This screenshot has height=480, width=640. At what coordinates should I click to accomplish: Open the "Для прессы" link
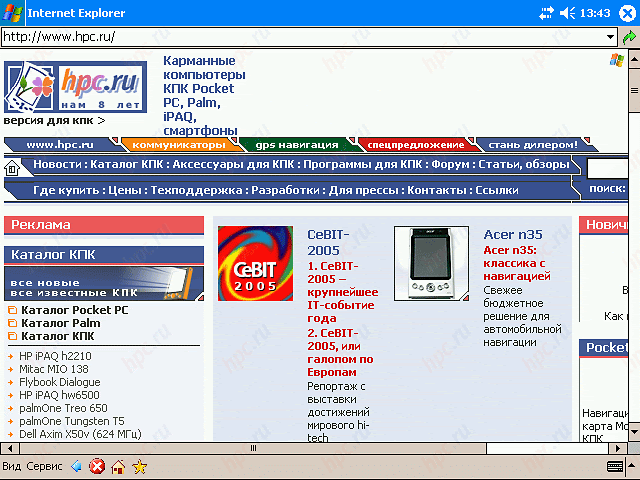coord(363,190)
